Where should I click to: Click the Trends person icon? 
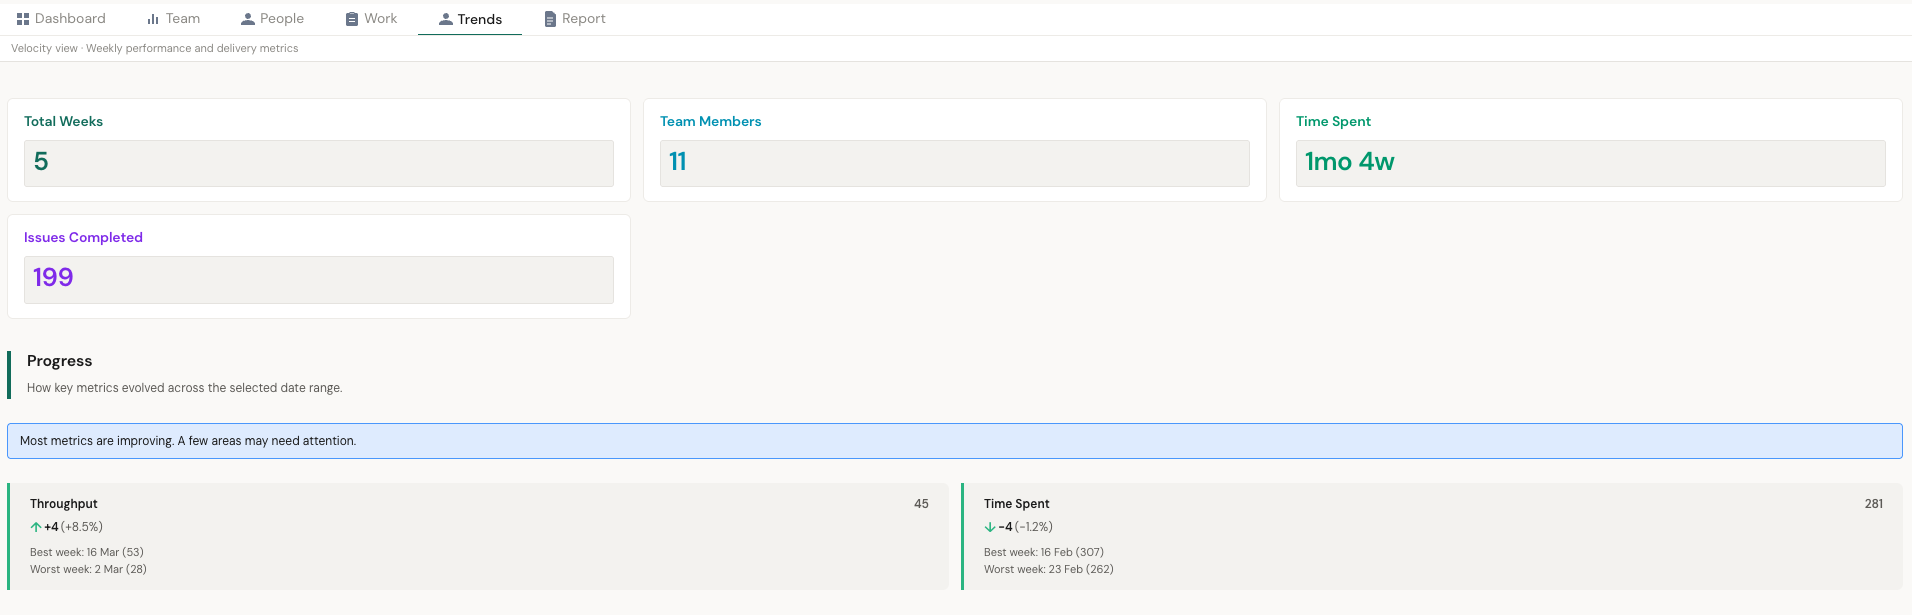tap(446, 19)
